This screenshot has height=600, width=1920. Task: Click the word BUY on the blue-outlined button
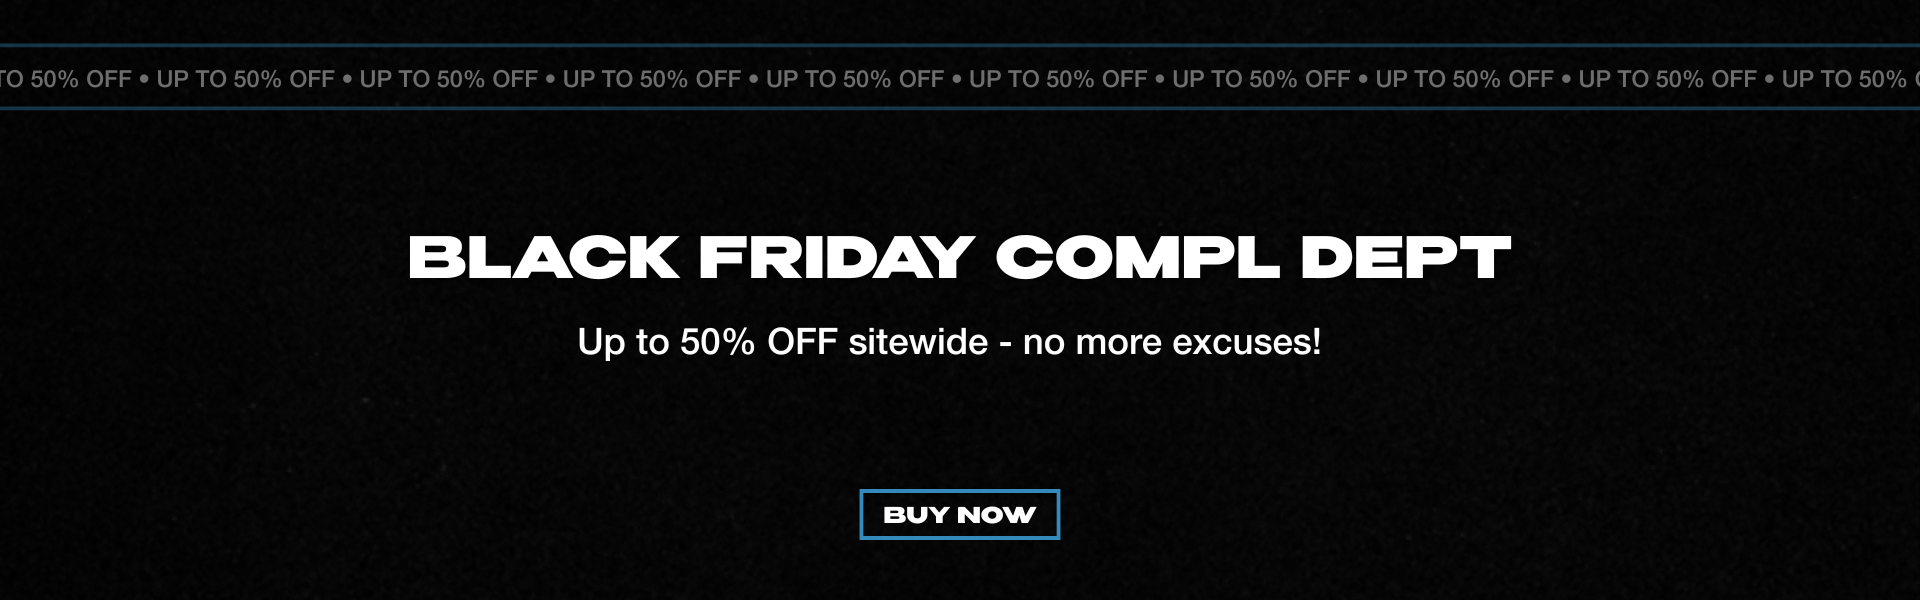tap(915, 515)
